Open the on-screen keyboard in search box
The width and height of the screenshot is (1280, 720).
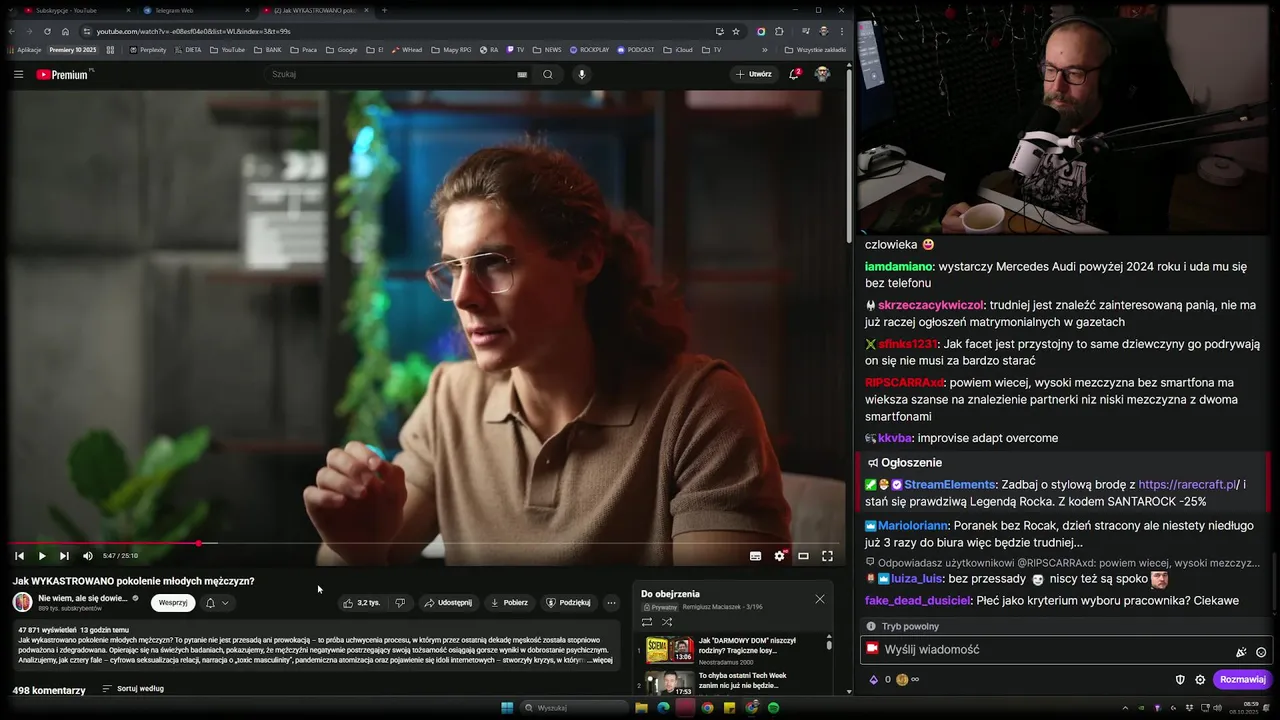(x=522, y=74)
